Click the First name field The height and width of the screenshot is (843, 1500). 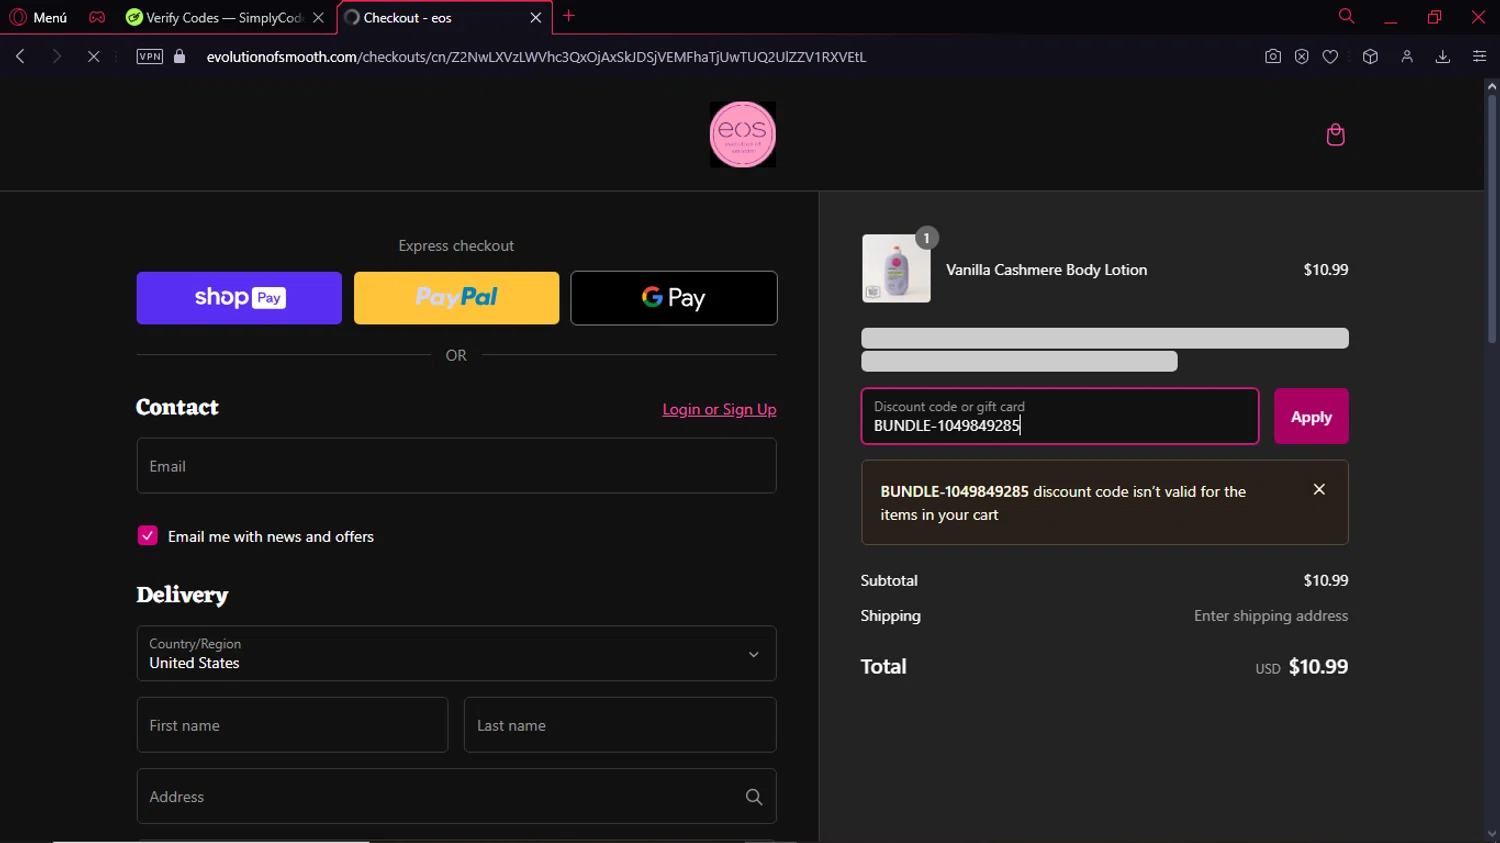[x=292, y=725]
